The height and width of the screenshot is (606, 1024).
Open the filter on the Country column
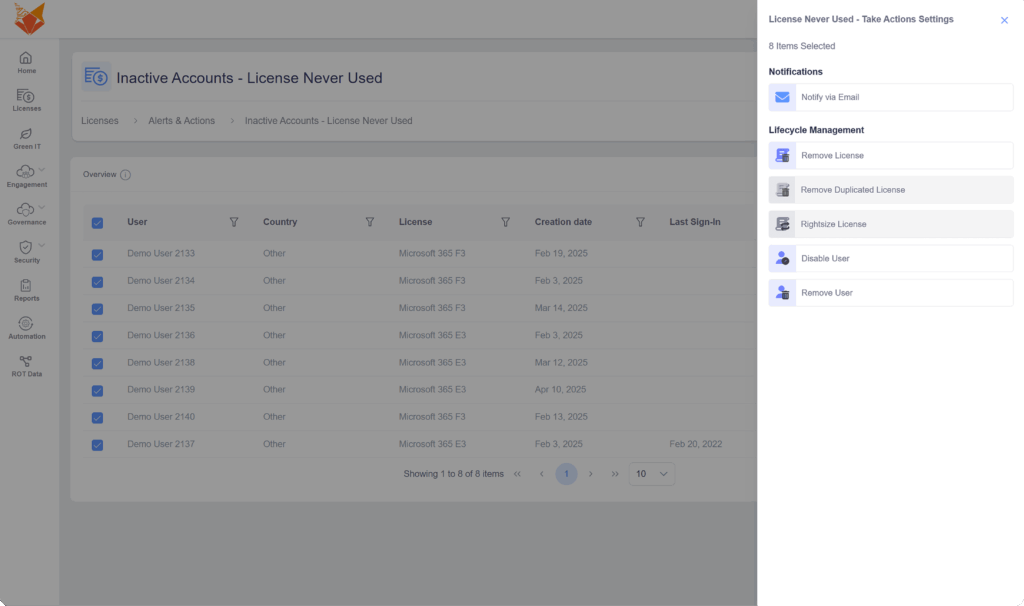click(370, 222)
